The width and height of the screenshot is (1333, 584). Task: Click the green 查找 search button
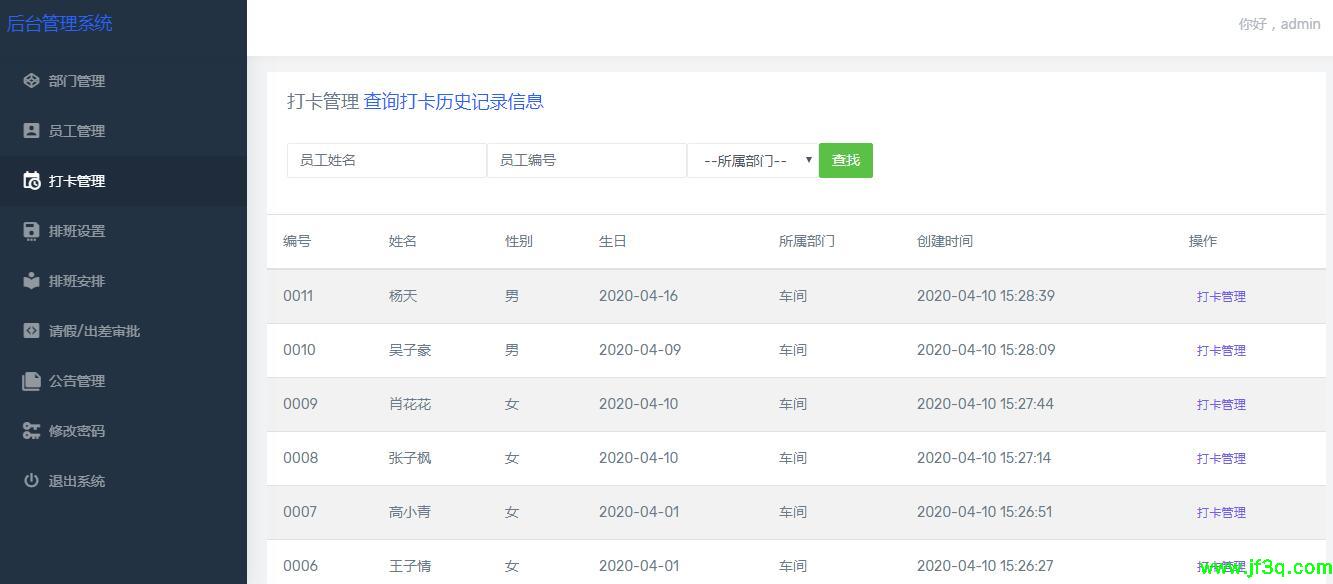846,160
